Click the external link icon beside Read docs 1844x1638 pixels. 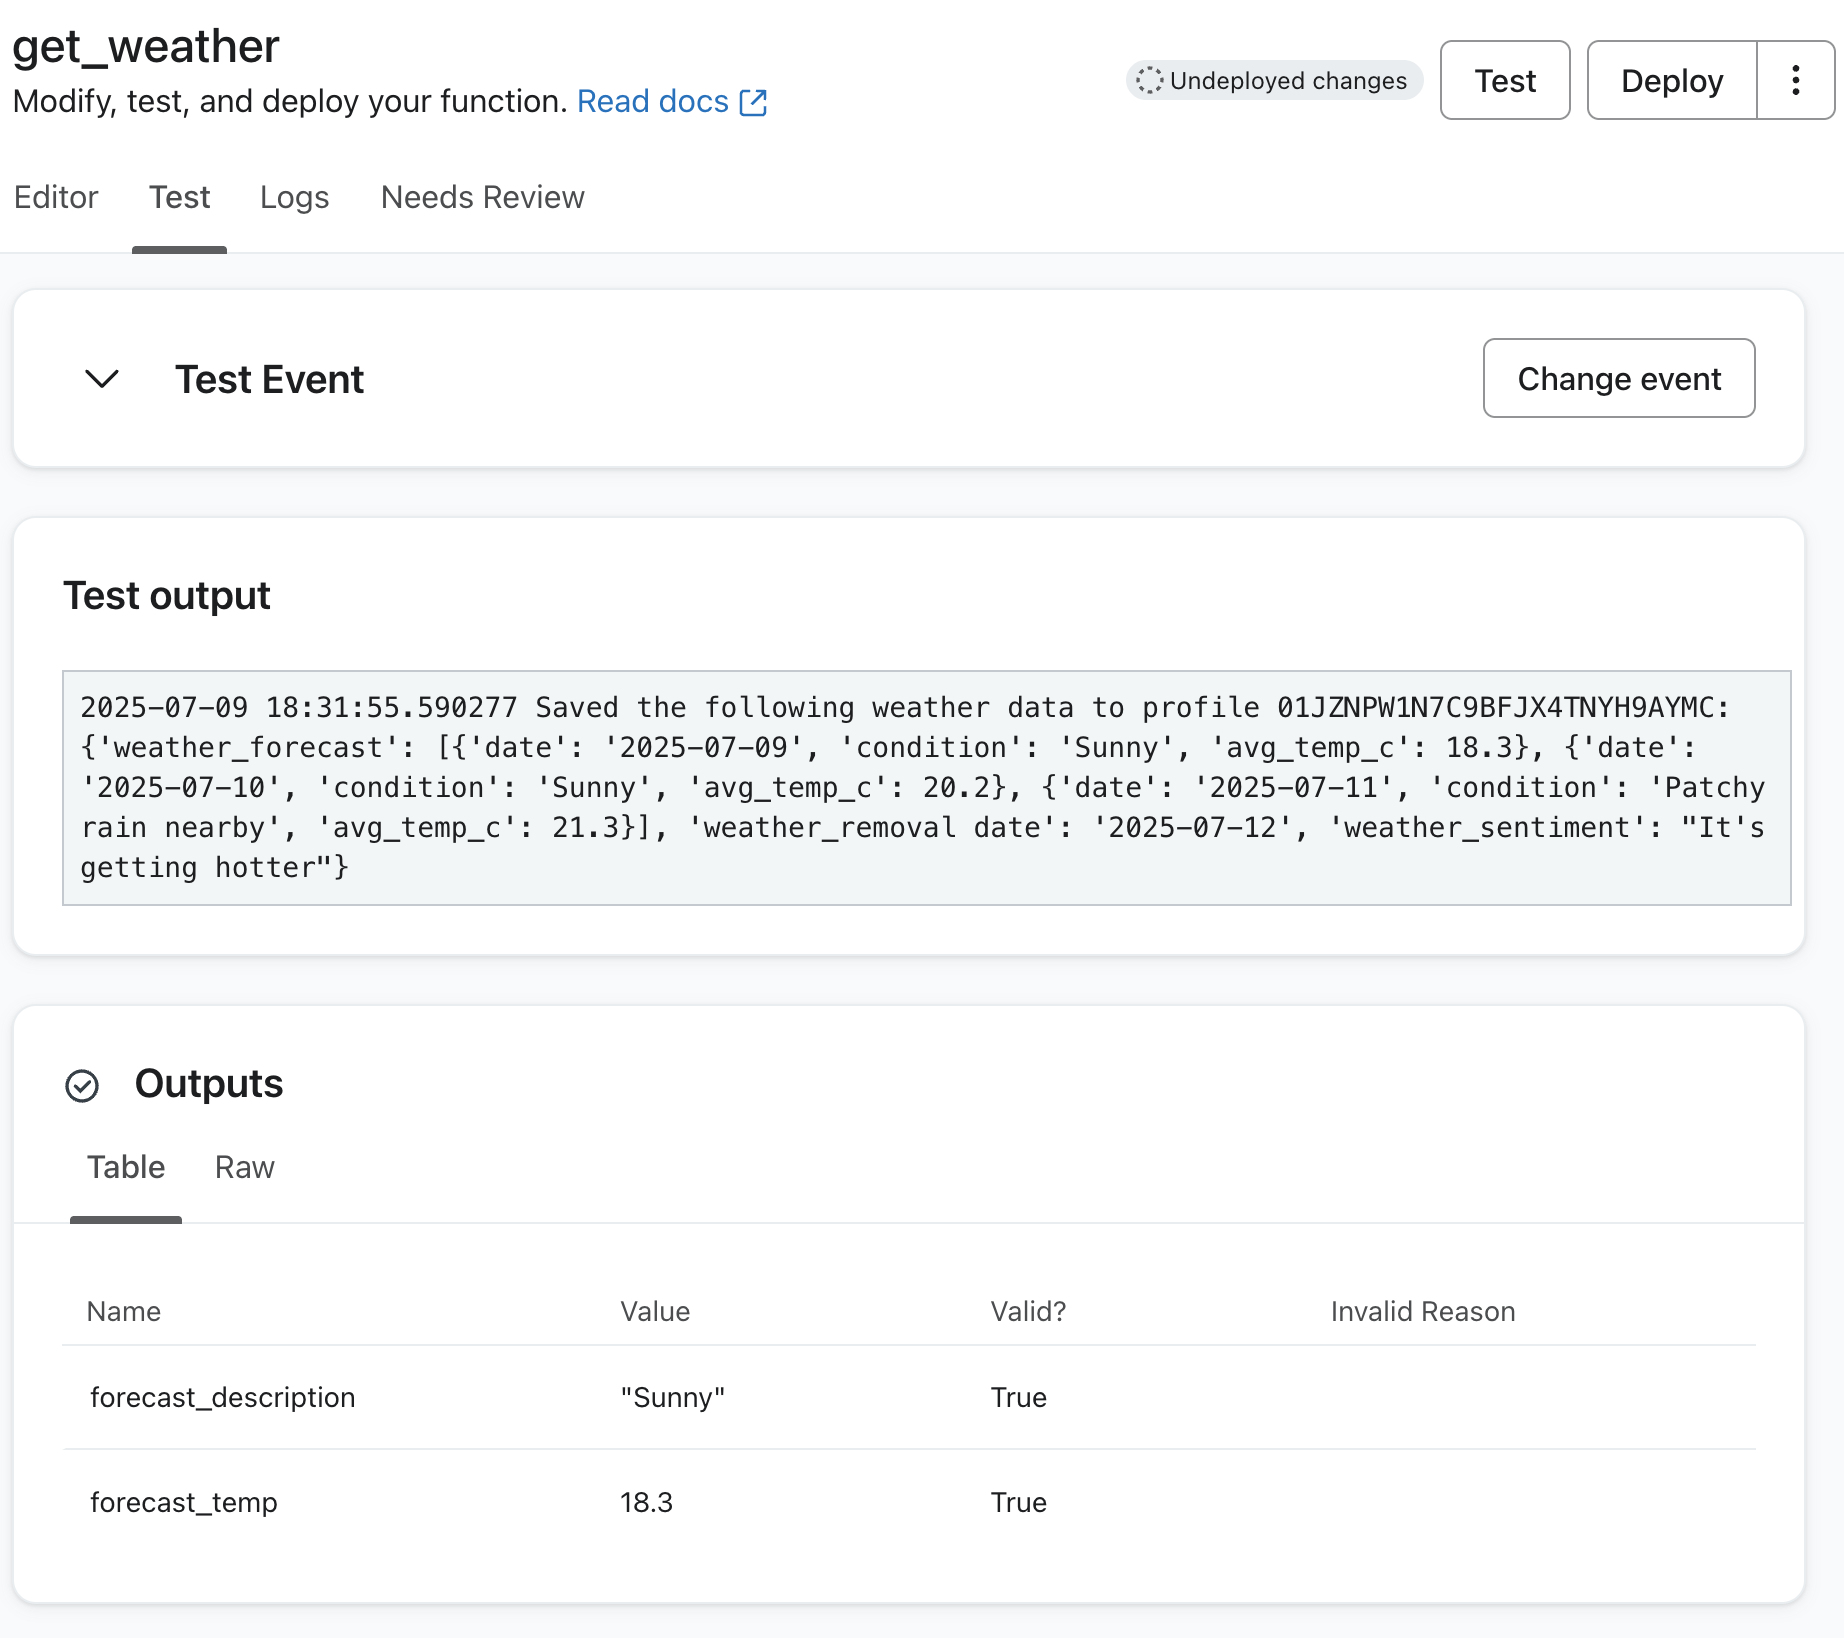pyautogui.click(x=753, y=102)
